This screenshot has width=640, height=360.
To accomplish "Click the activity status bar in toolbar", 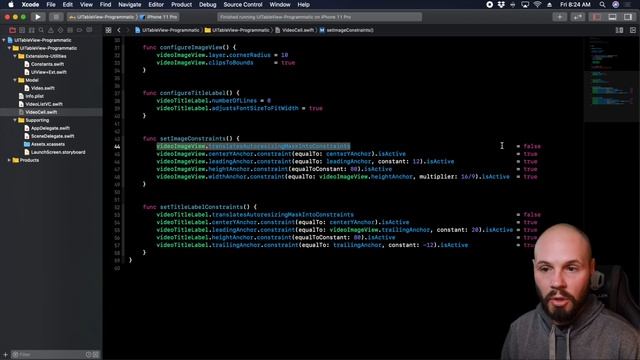I will (320, 17).
